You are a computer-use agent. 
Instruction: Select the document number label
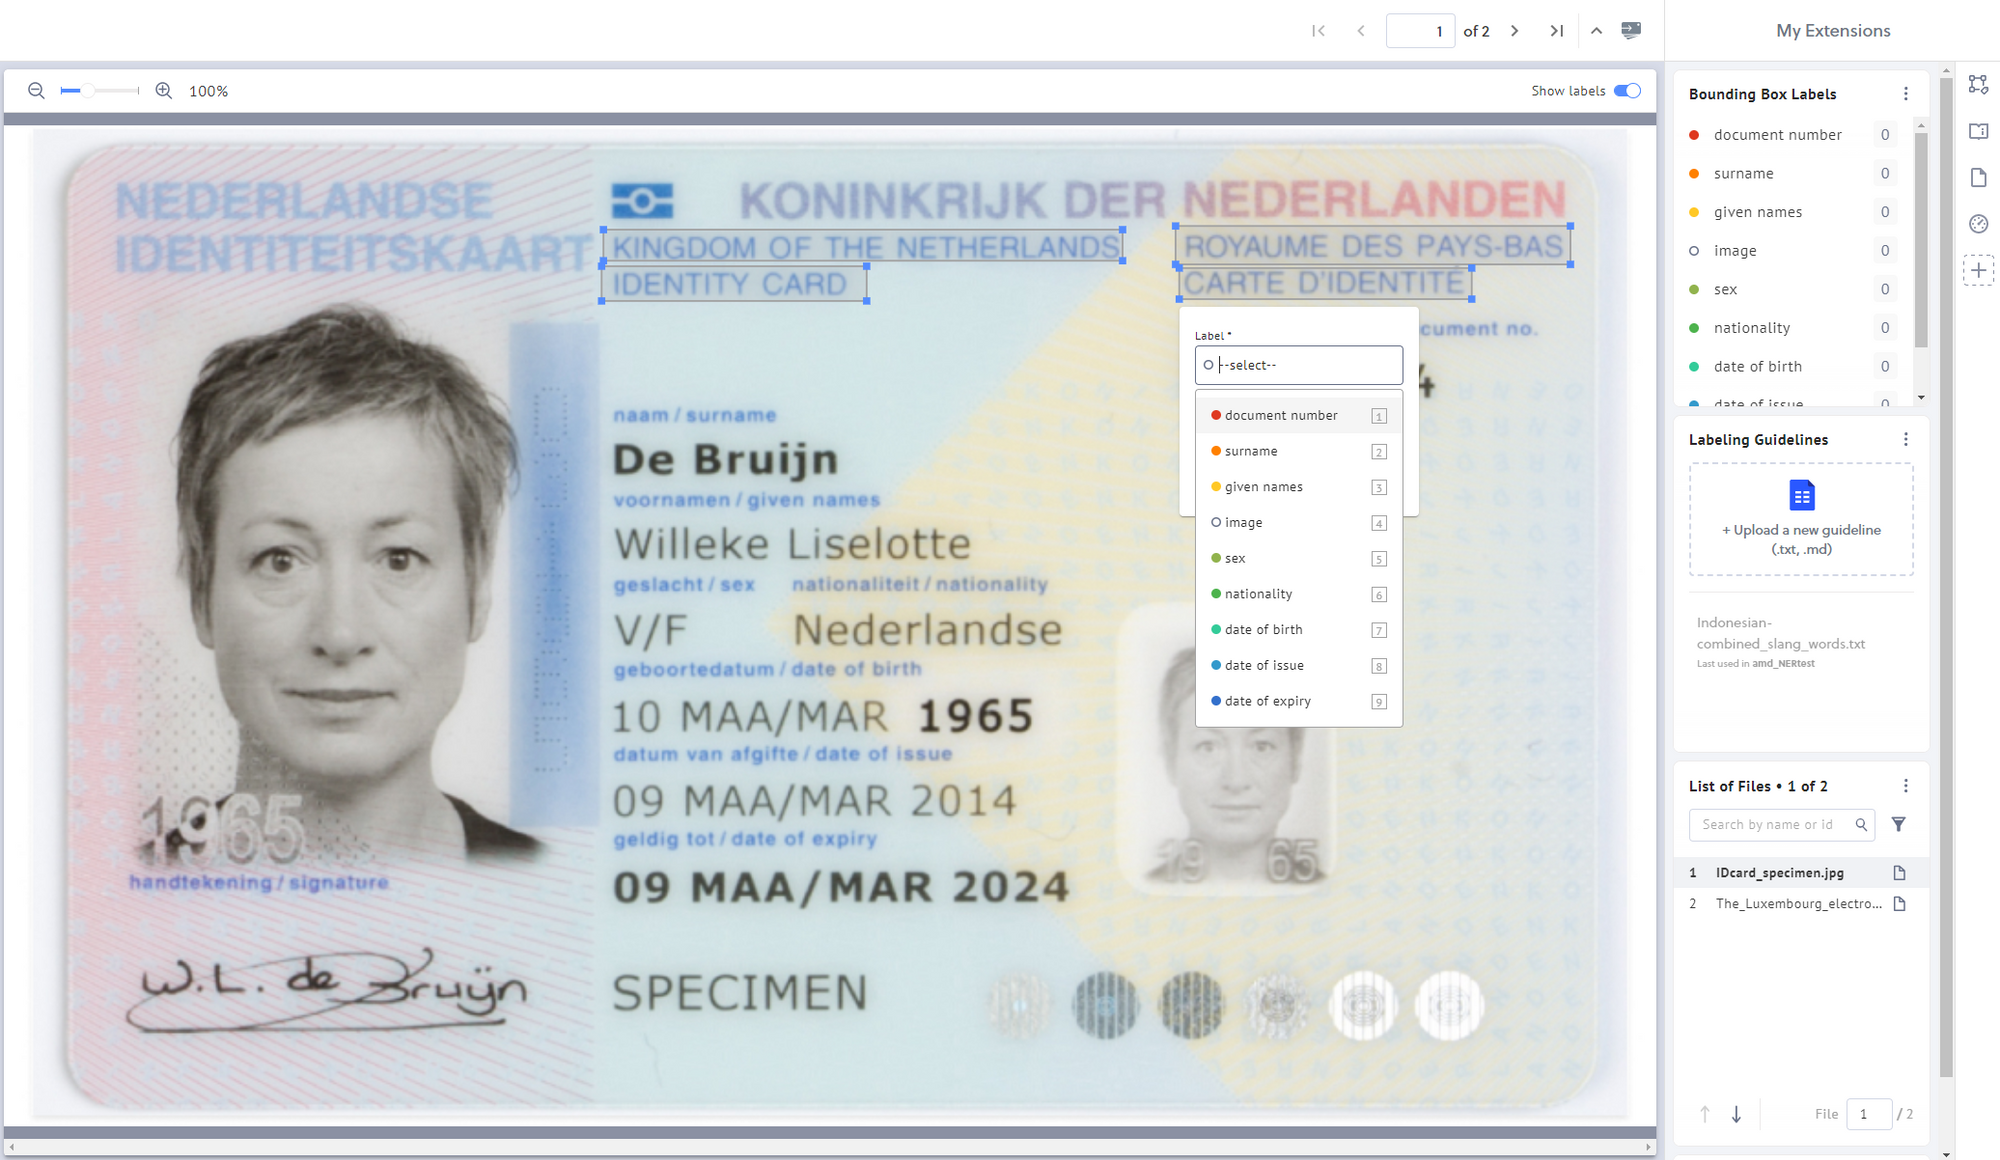click(1280, 414)
